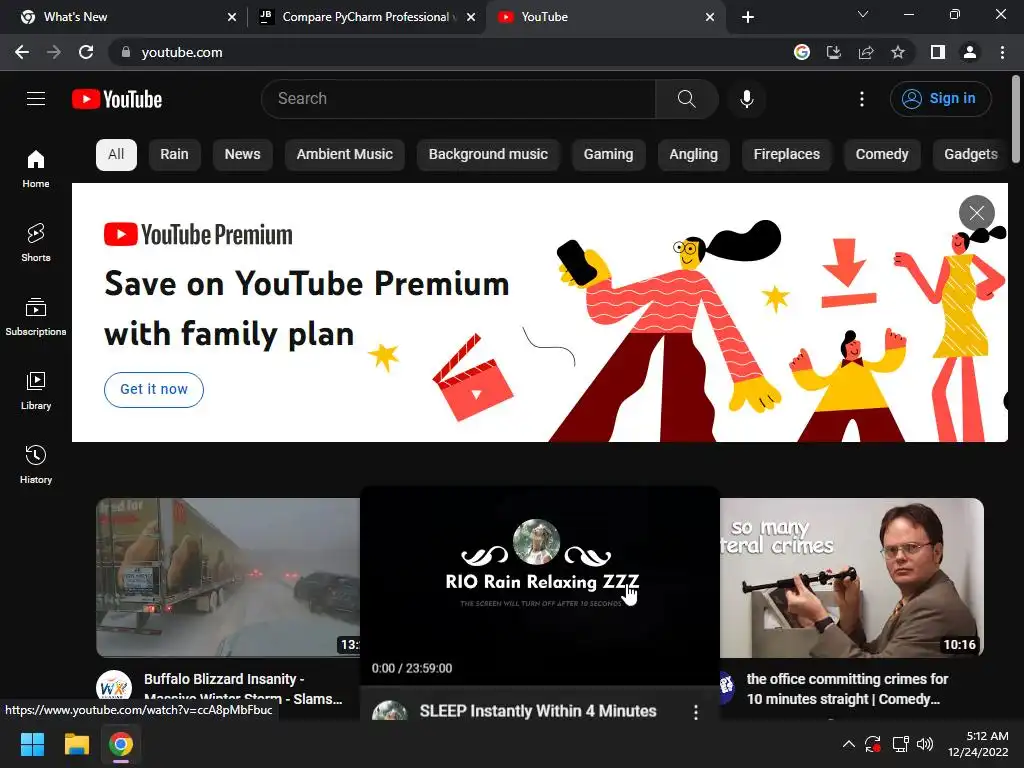Open the office committing crimes thumbnail
1024x768 pixels.
[852, 577]
